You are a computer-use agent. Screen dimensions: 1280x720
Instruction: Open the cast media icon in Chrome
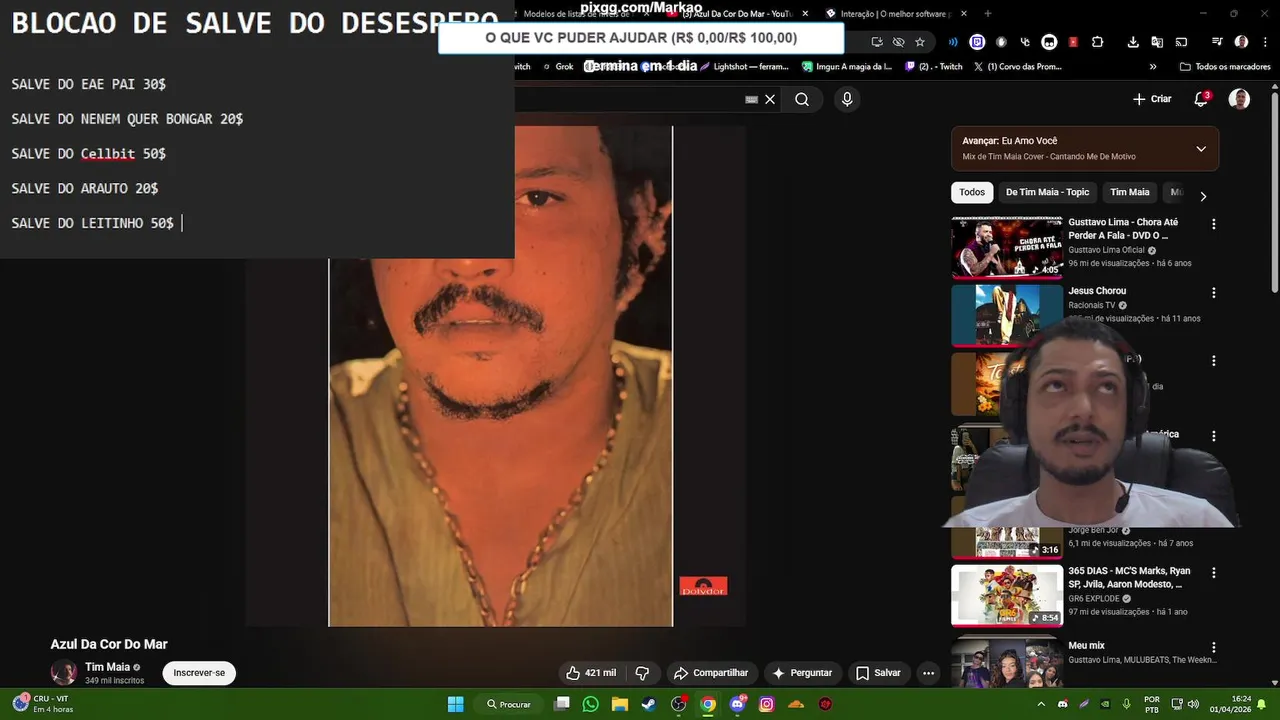[1181, 42]
